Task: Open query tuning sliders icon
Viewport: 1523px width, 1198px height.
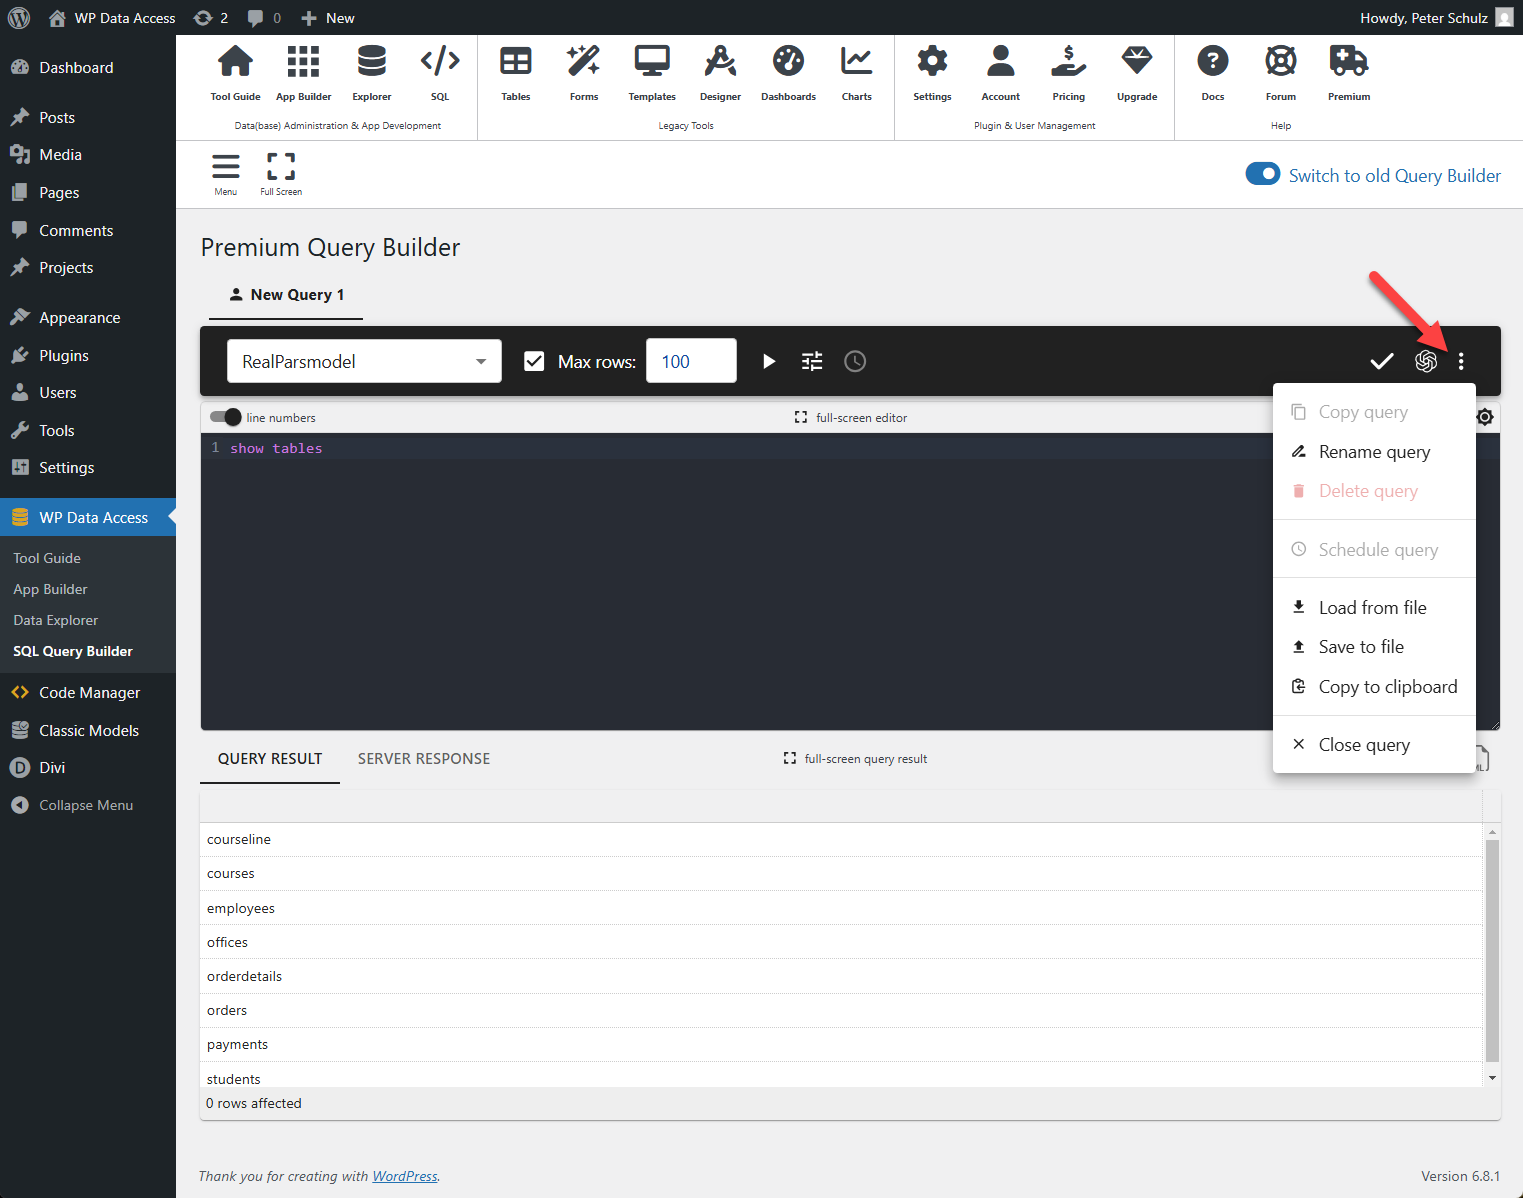Action: click(812, 361)
